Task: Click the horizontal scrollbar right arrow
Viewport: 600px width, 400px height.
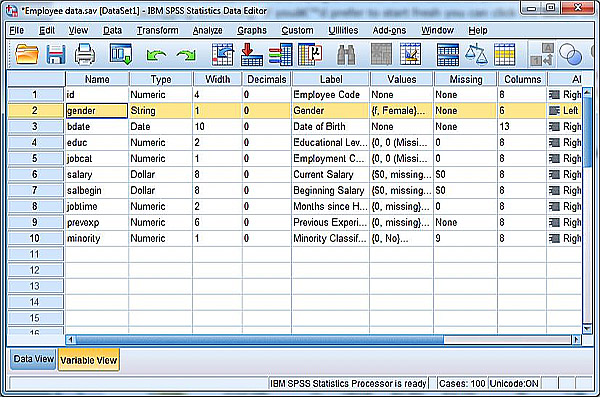Action: tap(576, 340)
